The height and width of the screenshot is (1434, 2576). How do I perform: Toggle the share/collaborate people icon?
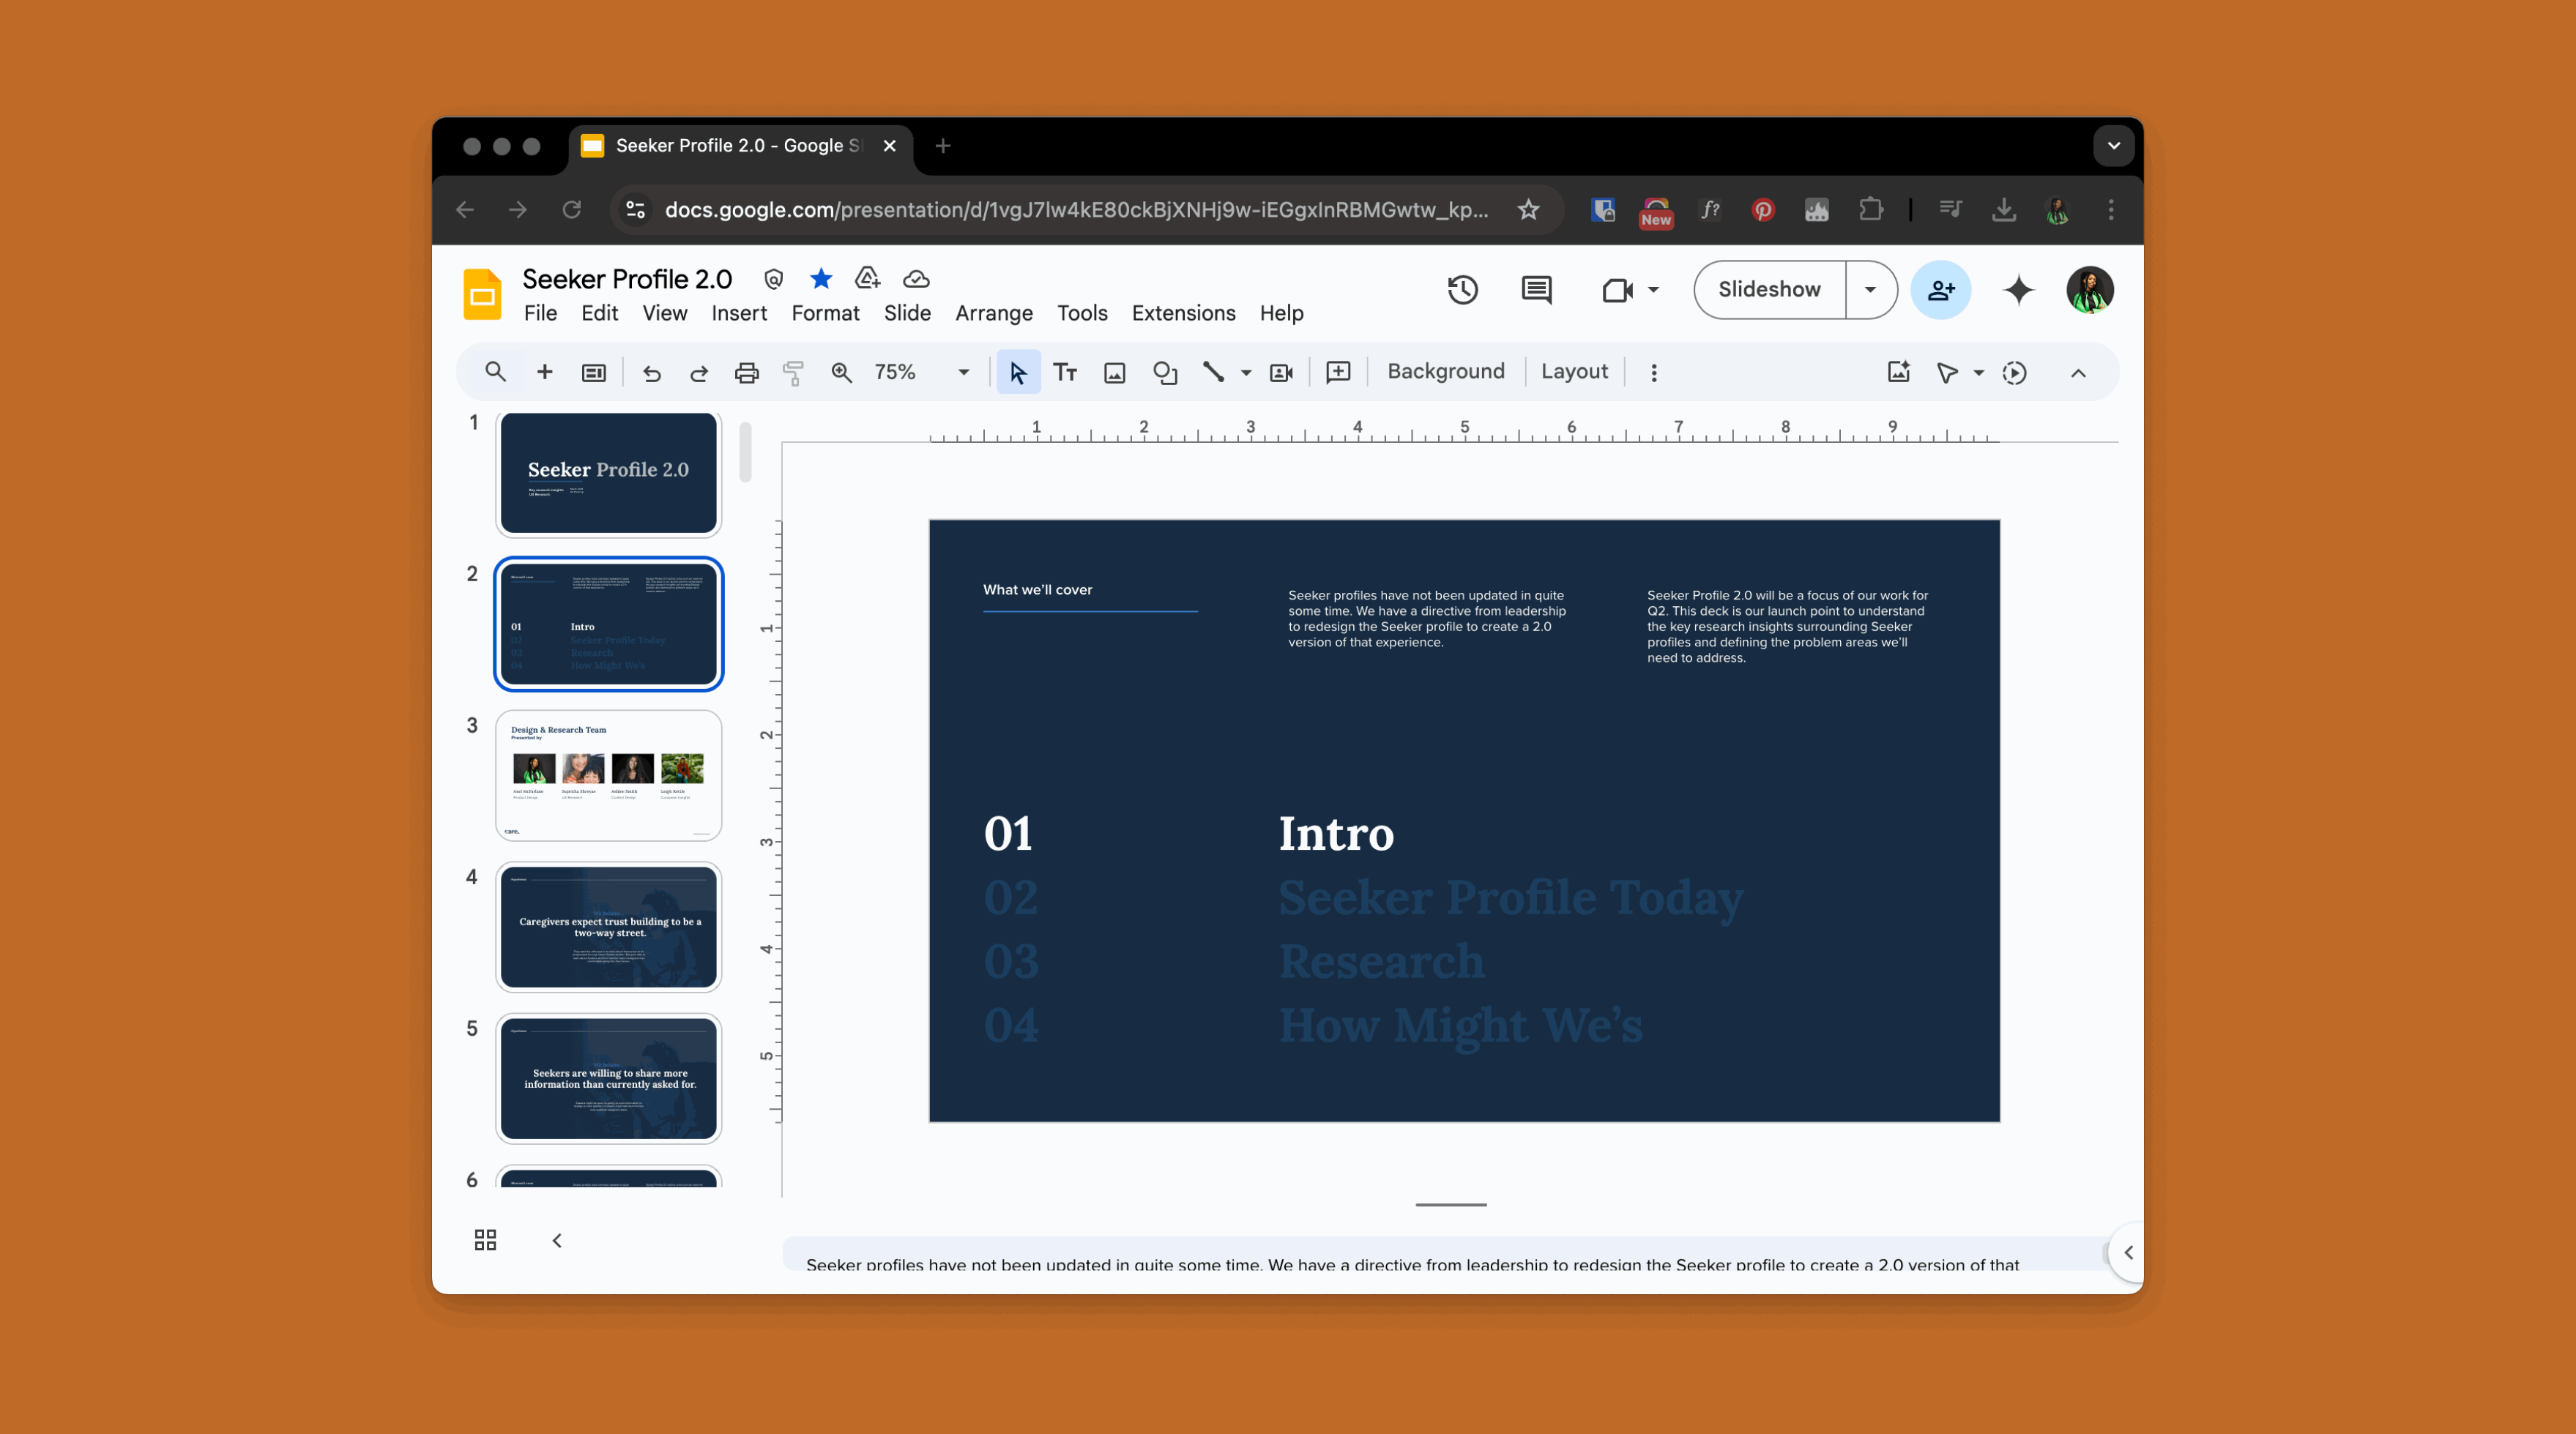point(1939,288)
